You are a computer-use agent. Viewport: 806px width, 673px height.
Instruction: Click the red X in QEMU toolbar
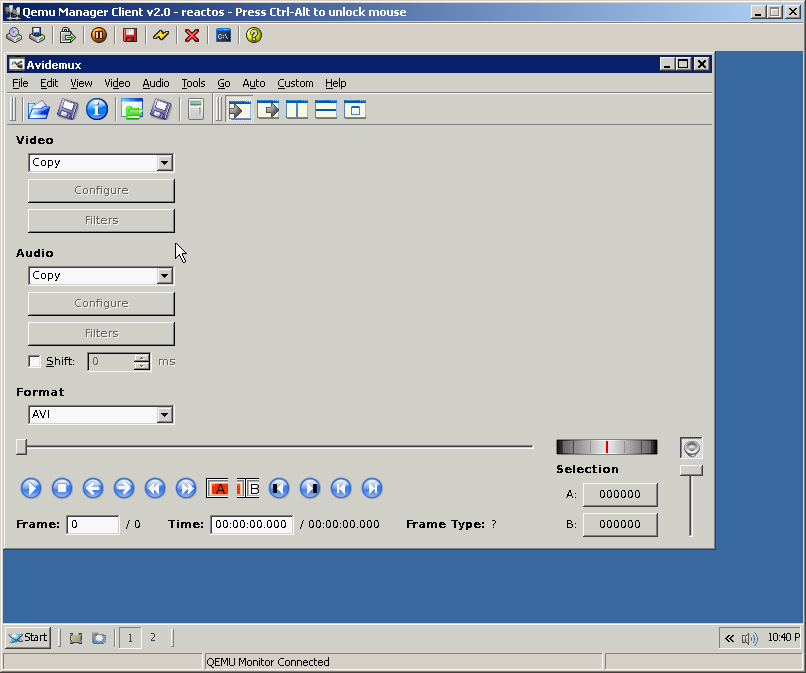coord(192,35)
